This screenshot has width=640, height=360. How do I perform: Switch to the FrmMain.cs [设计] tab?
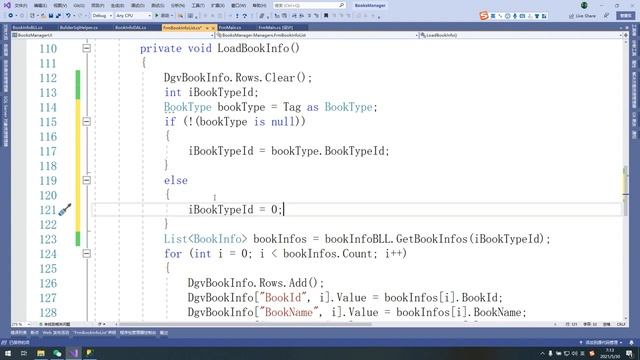click(276, 28)
